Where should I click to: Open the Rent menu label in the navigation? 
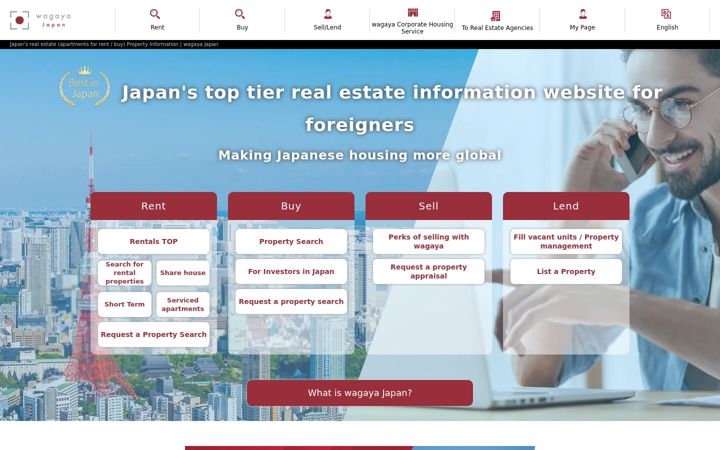[157, 28]
